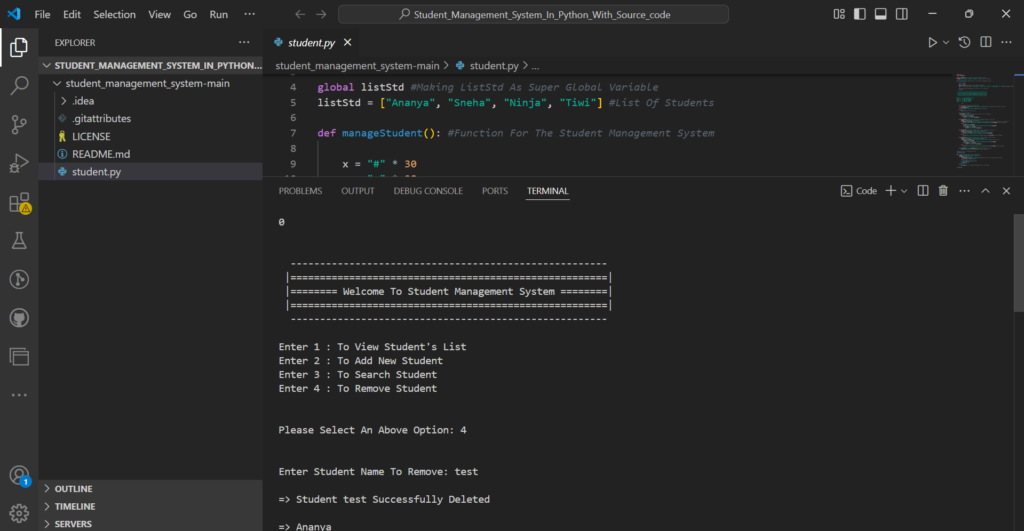This screenshot has width=1024, height=531.
Task: Expand the OUTLINE section
Action: tap(151, 489)
